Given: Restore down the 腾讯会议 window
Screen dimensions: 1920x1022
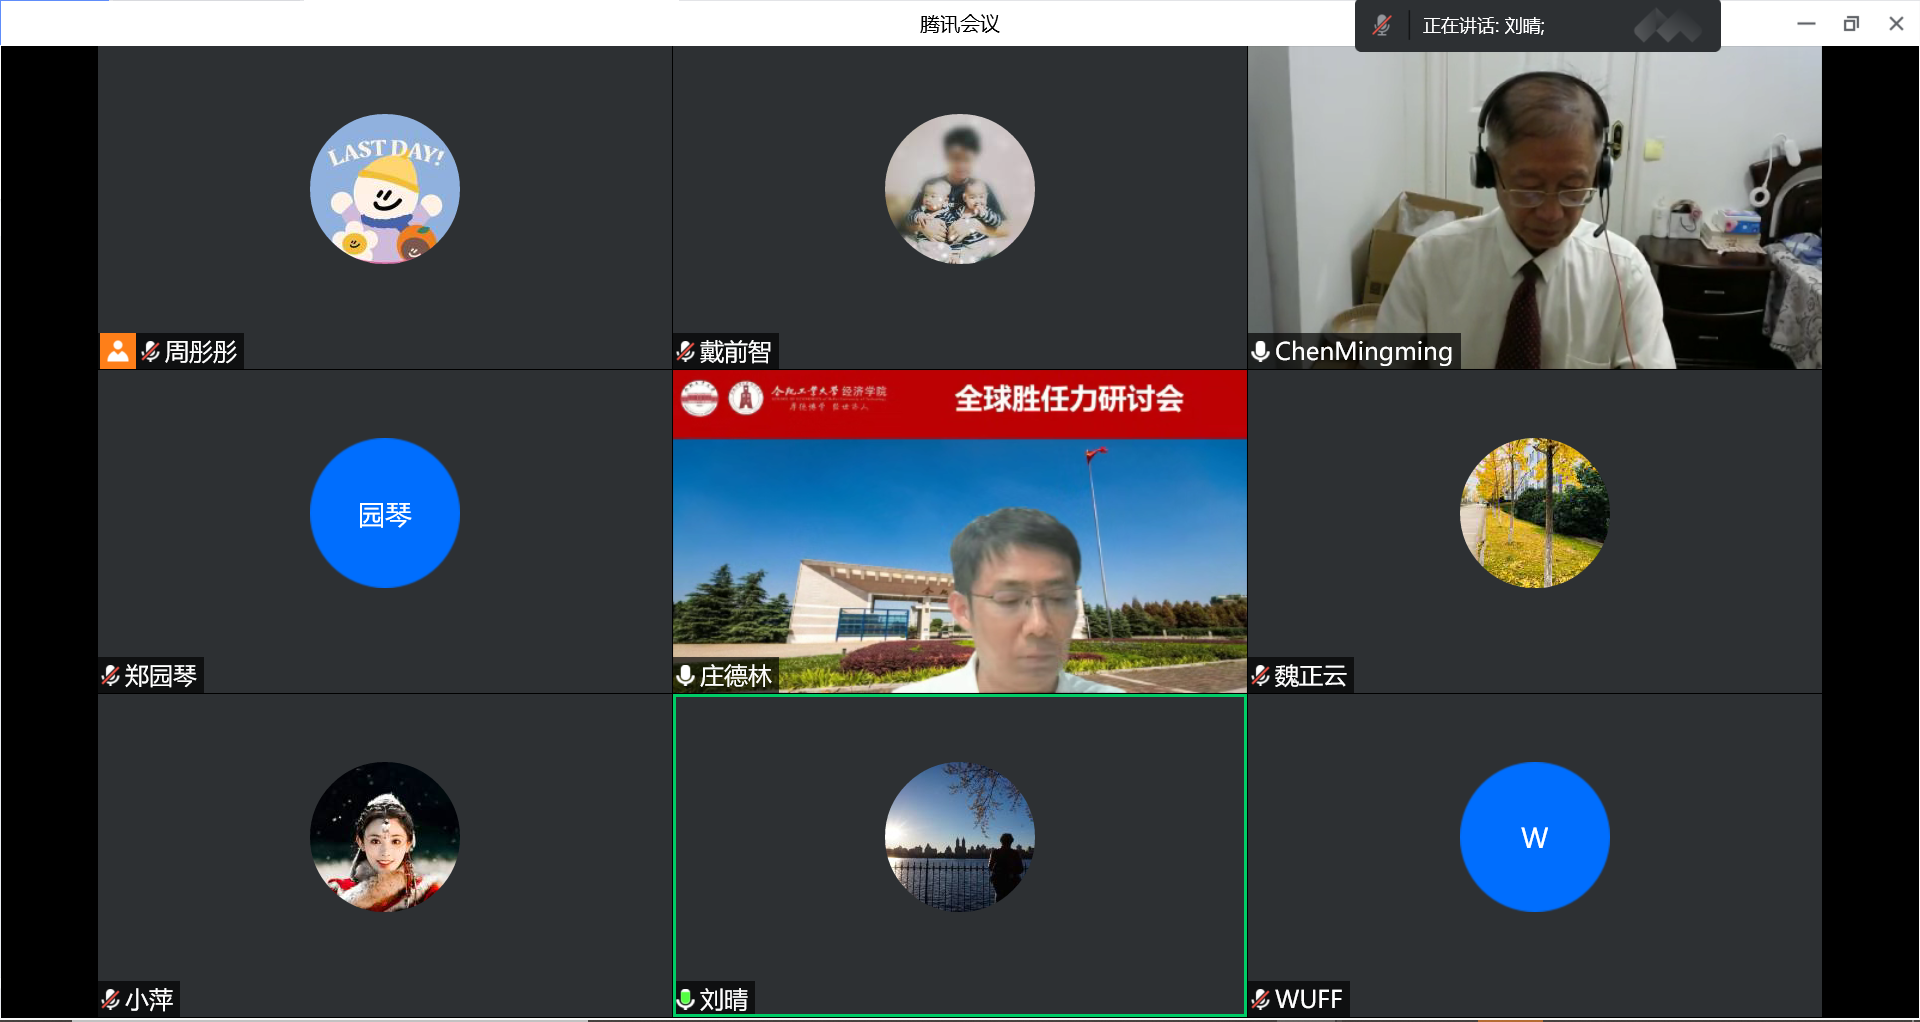Looking at the screenshot, I should pyautogui.click(x=1851, y=24).
